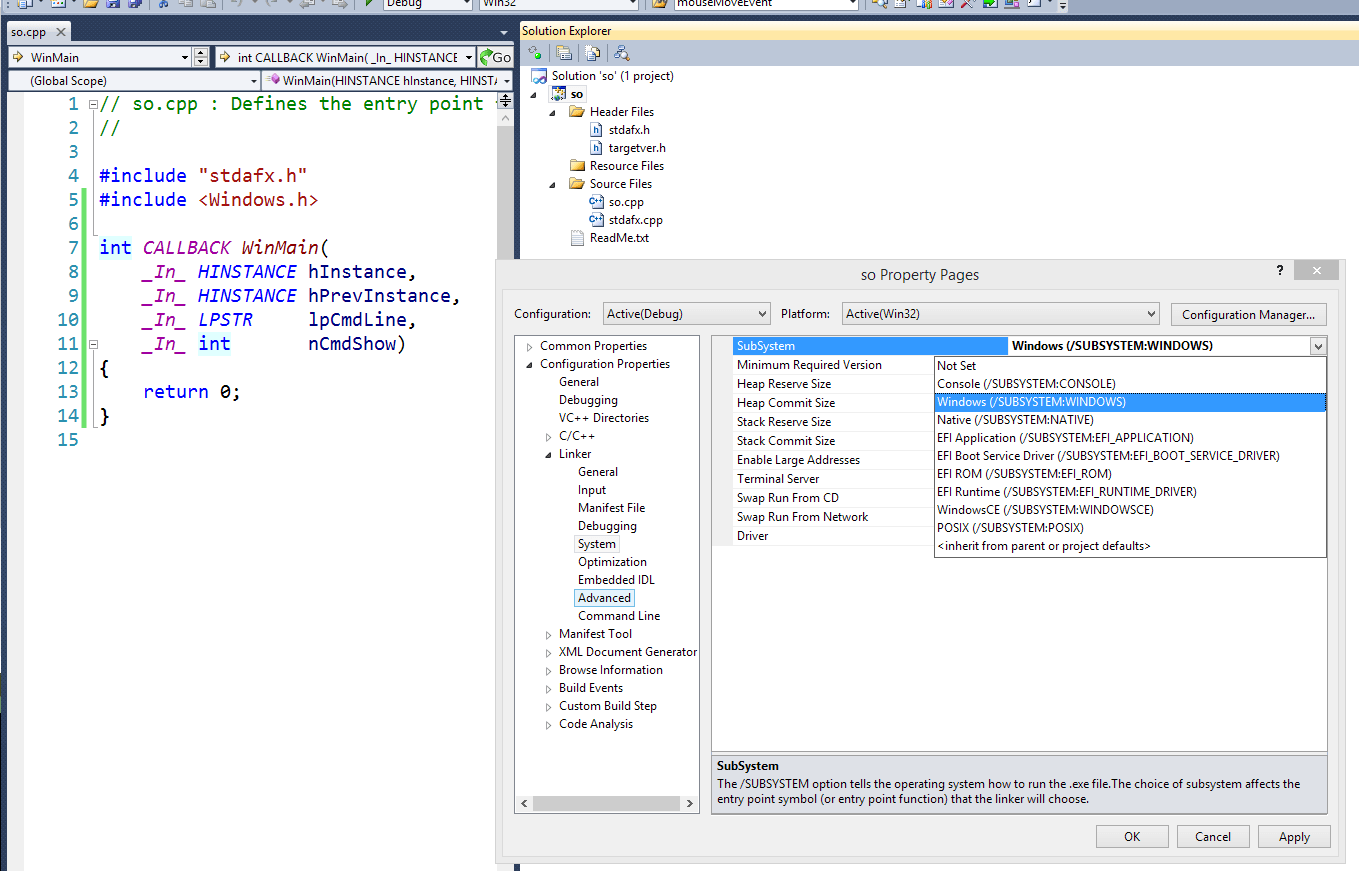Open the editor tab list dropdown arrow
The height and width of the screenshot is (871, 1359).
coord(505,31)
